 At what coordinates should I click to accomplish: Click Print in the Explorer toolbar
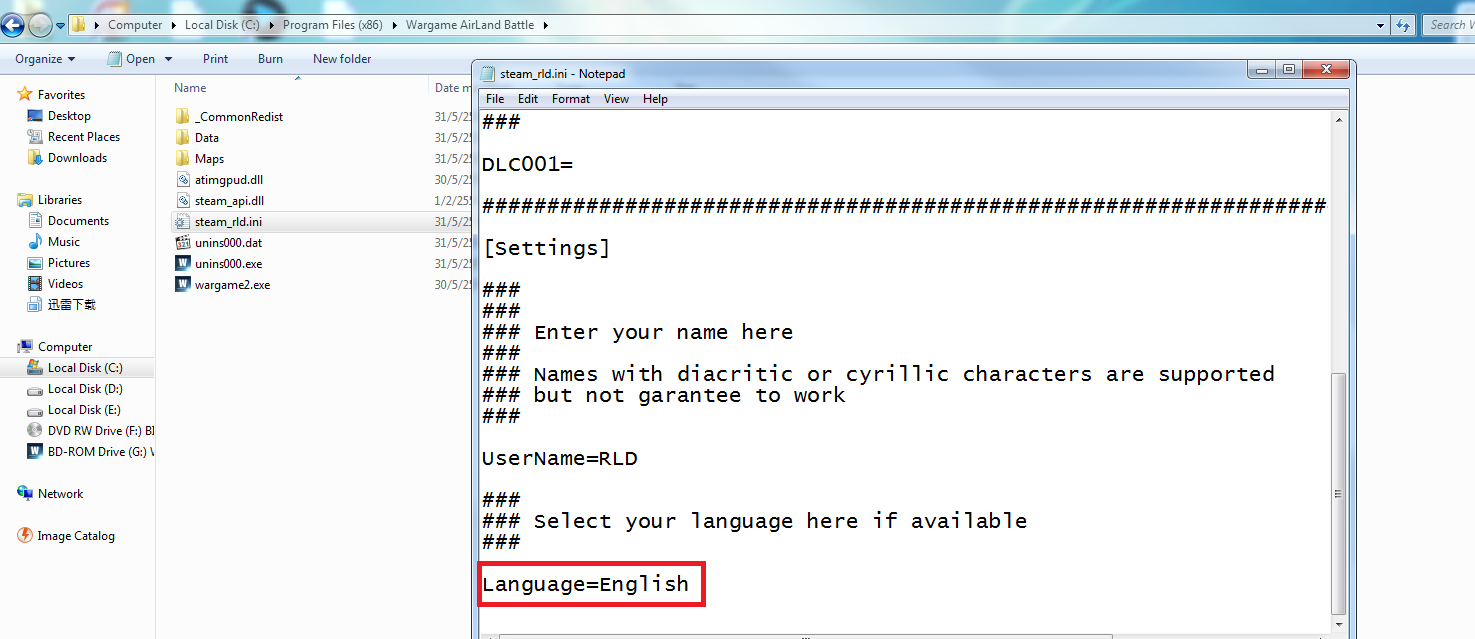(215, 59)
